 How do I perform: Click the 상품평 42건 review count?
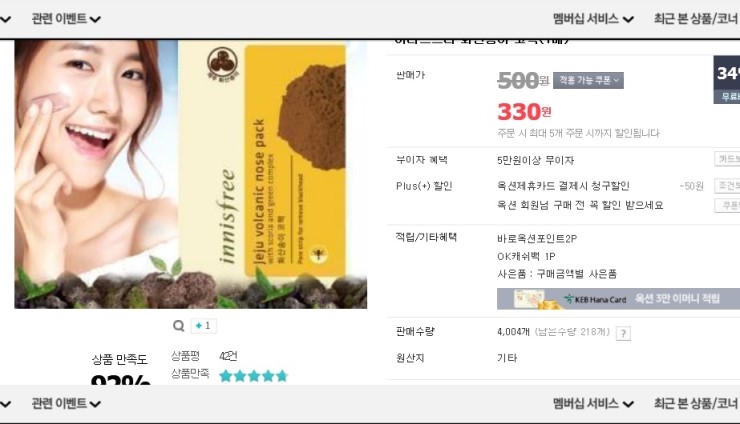click(204, 356)
